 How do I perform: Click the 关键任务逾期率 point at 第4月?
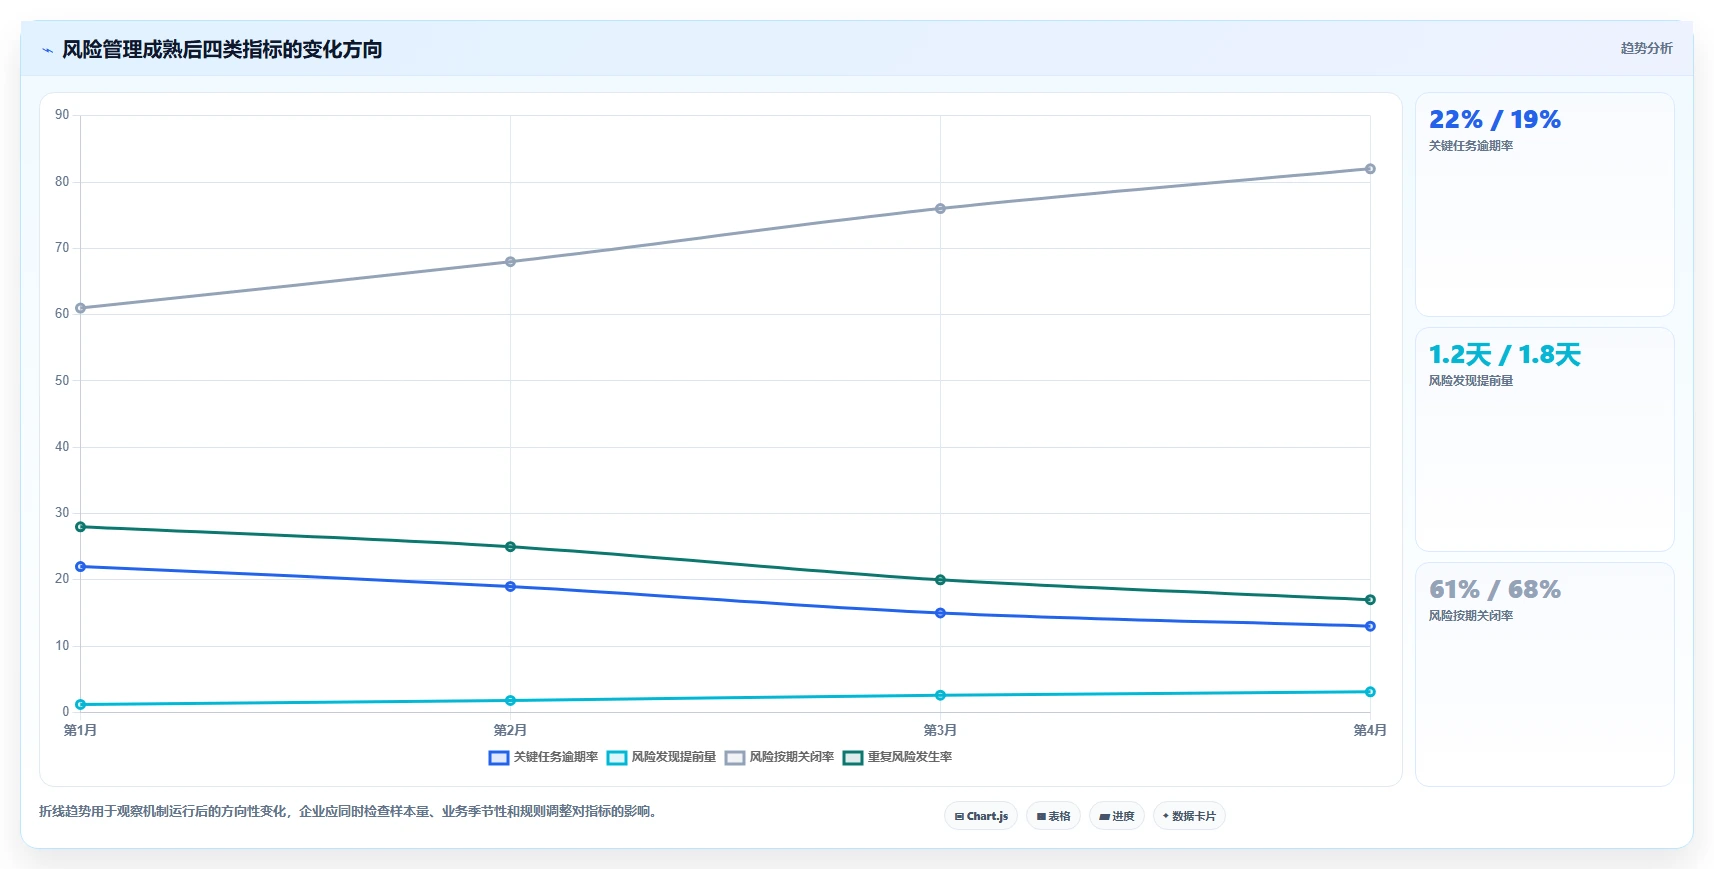[x=1370, y=626]
